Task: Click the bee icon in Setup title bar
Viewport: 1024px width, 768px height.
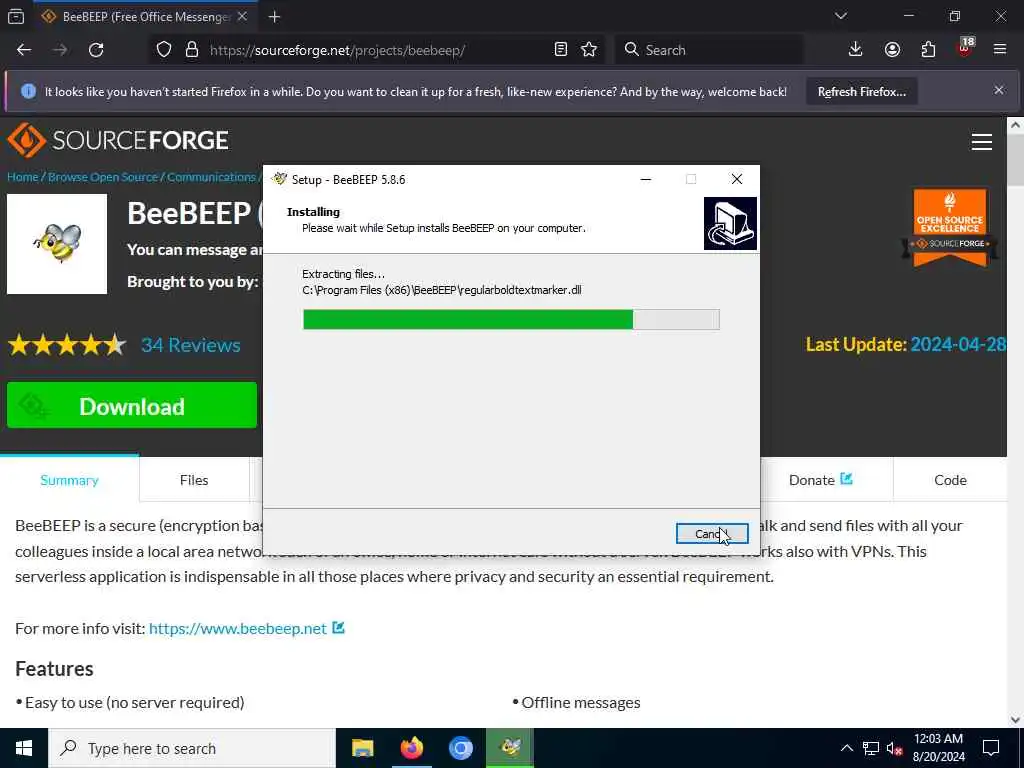Action: pyautogui.click(x=280, y=179)
